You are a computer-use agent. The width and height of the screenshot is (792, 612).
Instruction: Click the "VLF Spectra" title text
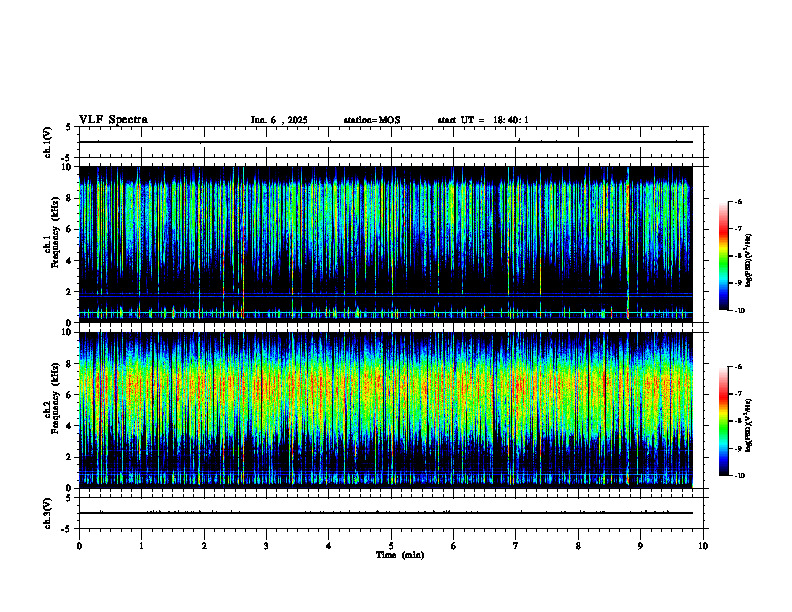point(113,120)
